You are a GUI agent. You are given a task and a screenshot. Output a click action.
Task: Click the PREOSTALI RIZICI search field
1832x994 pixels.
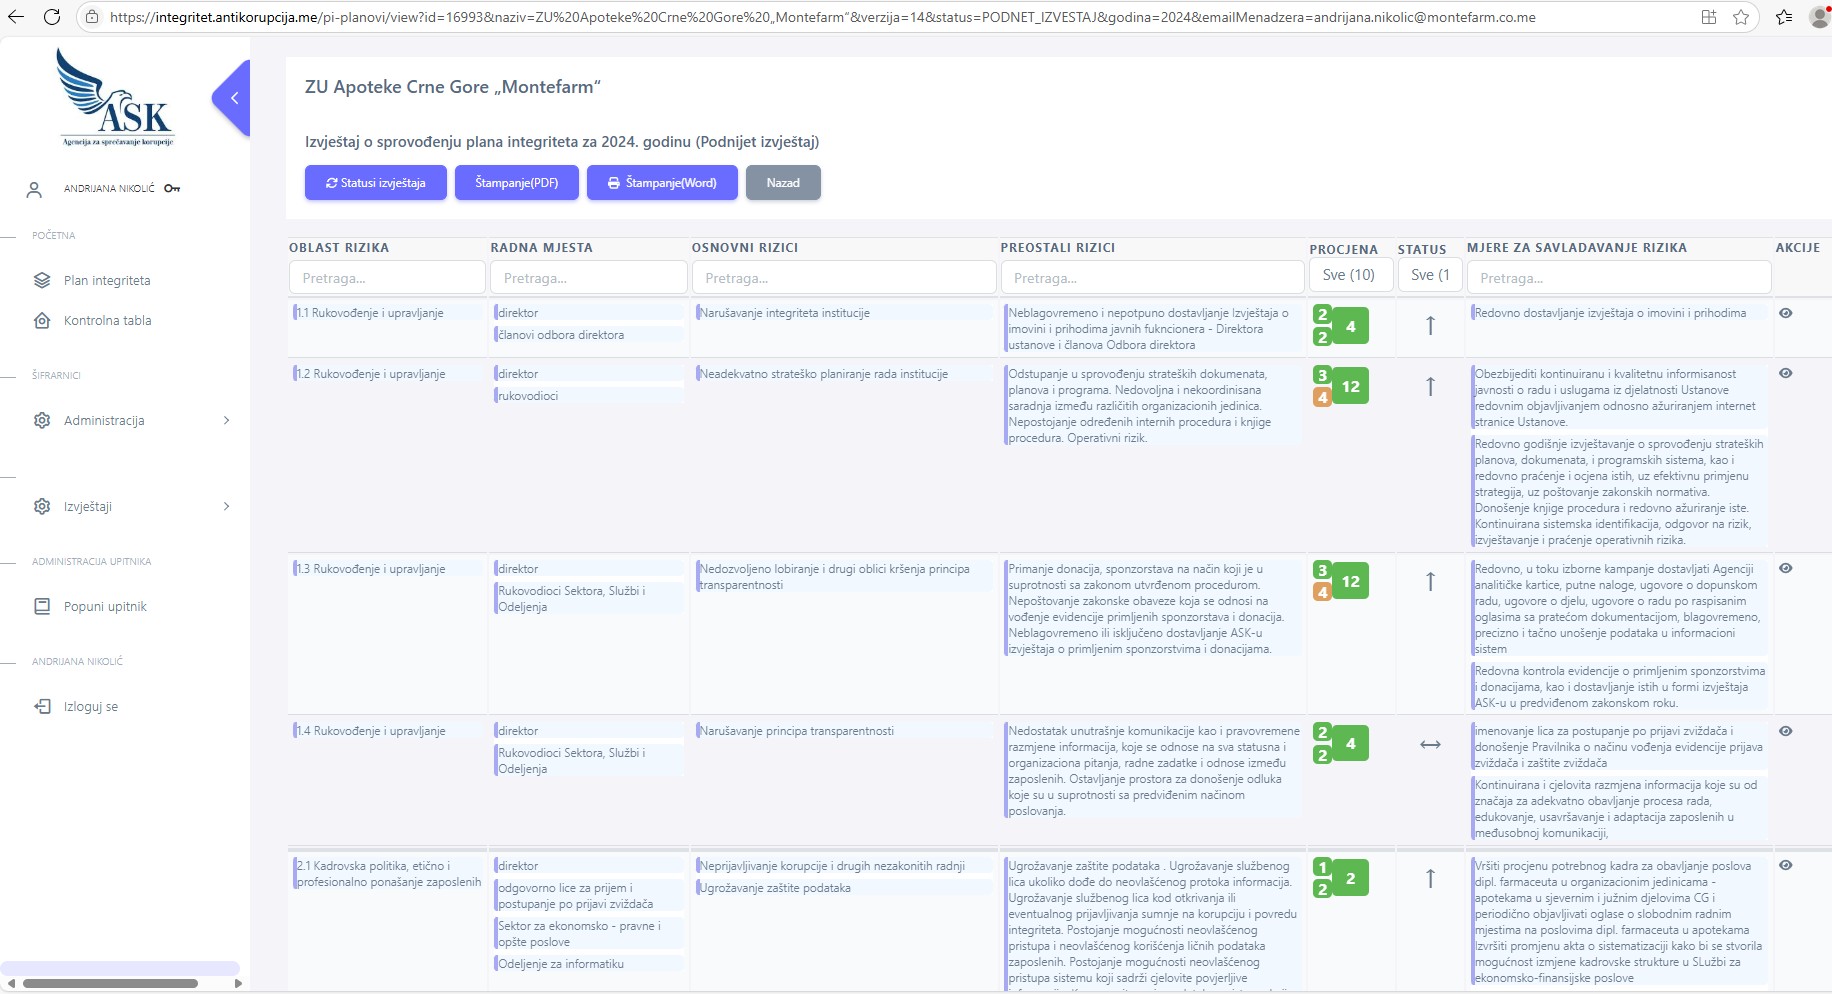(x=1152, y=277)
